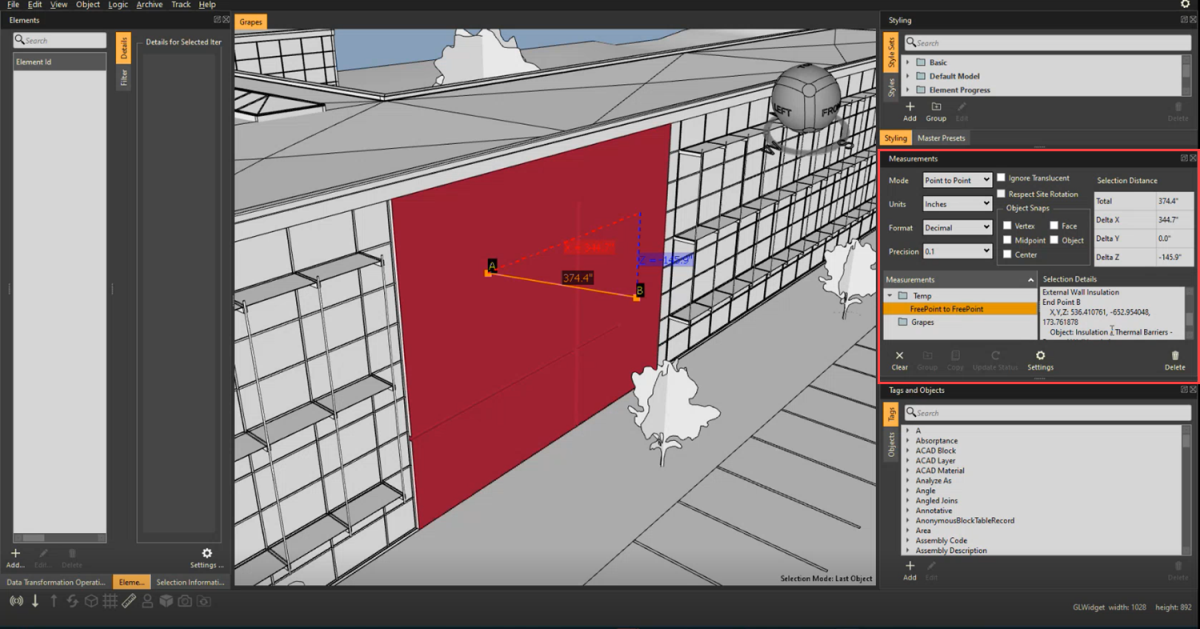Click the up arrow icon in bottom toolbar

(x=54, y=601)
